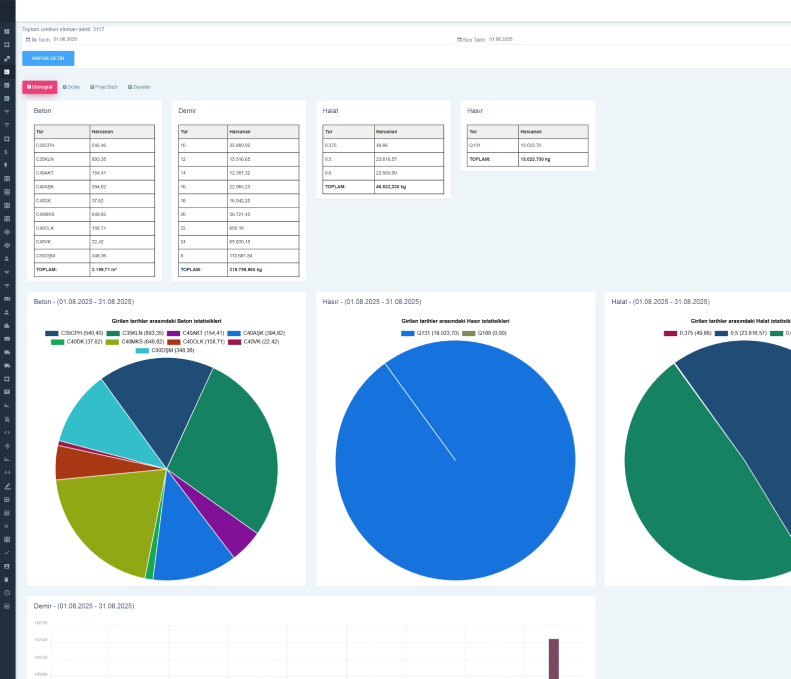This screenshot has height=679, width=791.
Task: Open the clock icon in the sidebar
Action: click(x=7, y=592)
